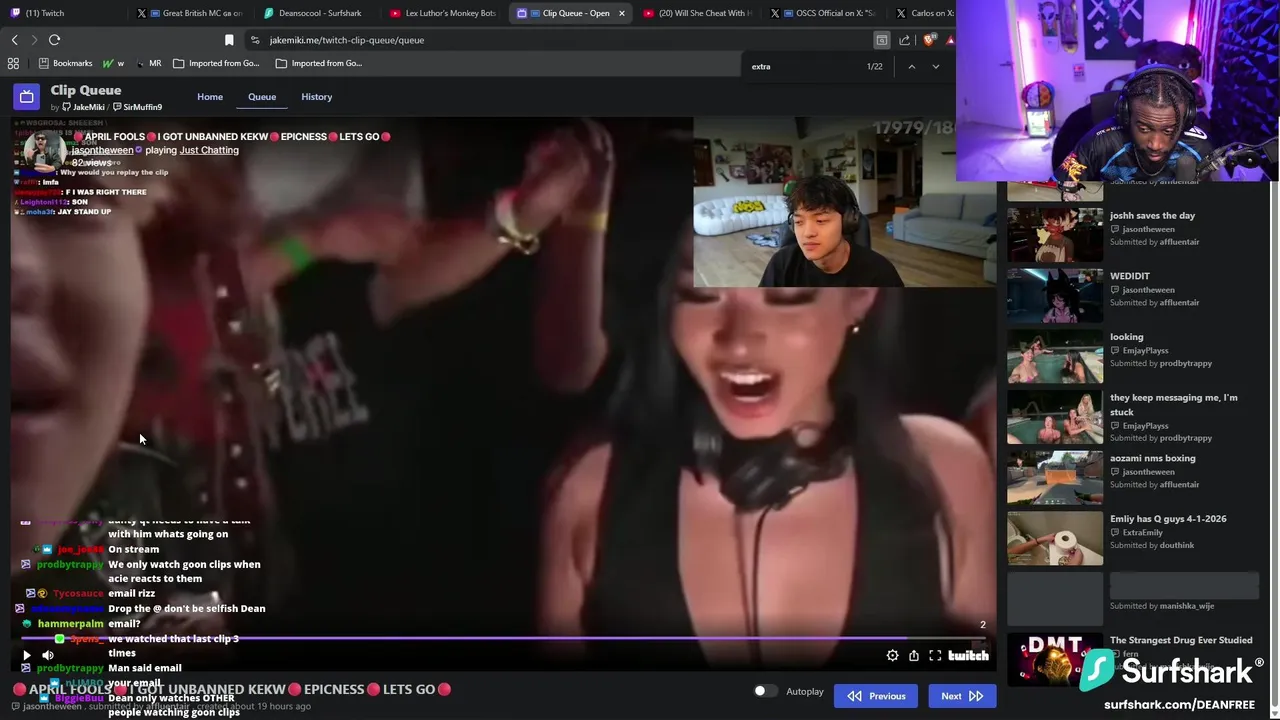The image size is (1280, 720).
Task: Open the MR bookmark
Action: 148,63
